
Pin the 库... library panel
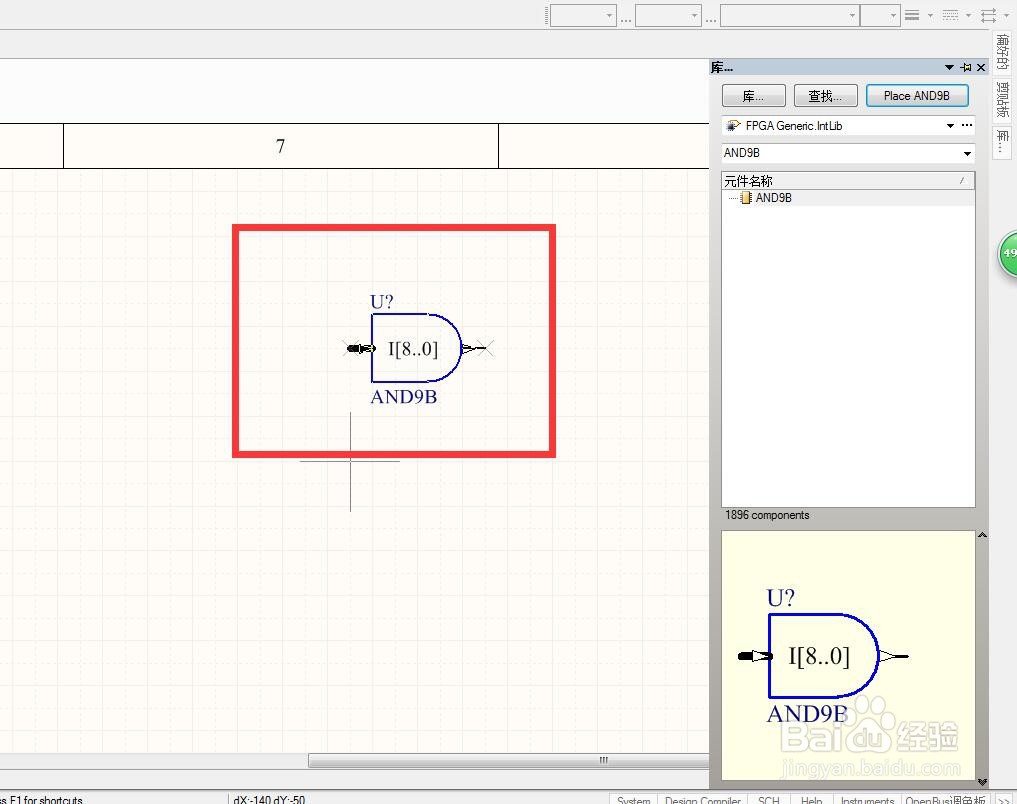[966, 67]
